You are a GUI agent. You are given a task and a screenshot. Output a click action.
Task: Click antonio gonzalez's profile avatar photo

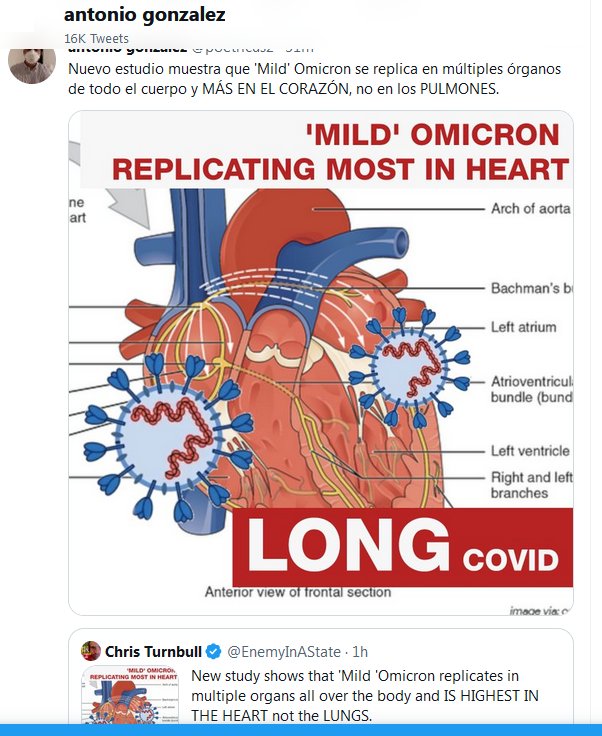tap(31, 62)
